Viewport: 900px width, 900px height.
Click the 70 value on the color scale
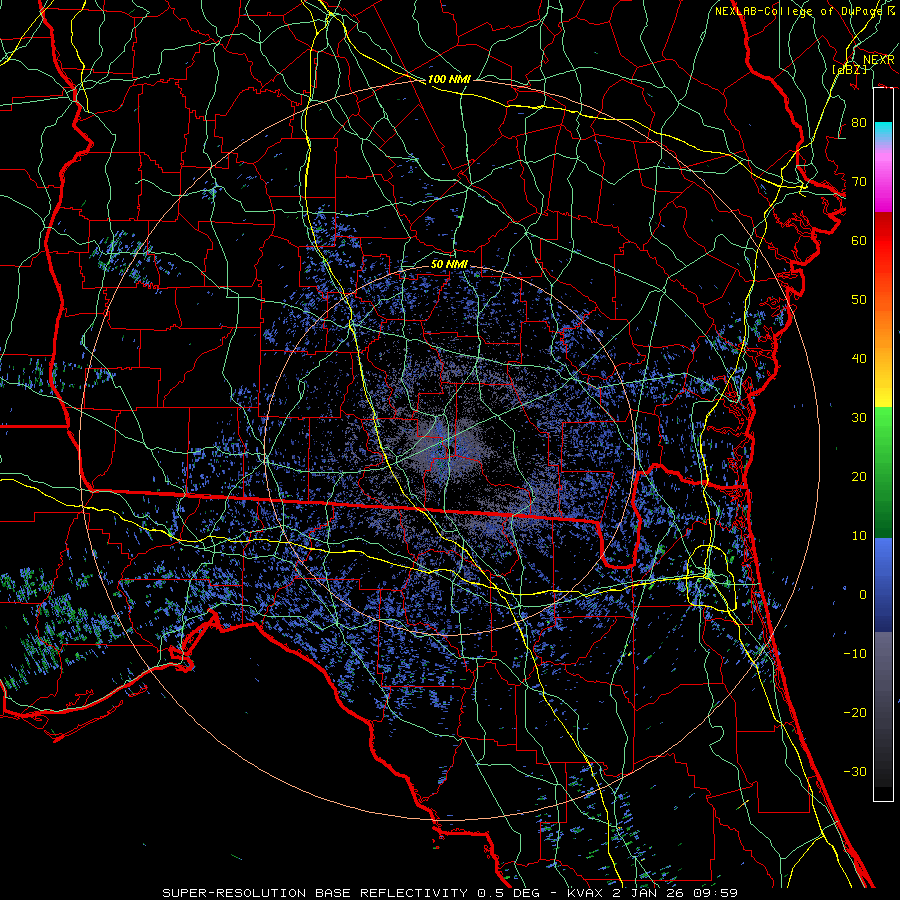(859, 181)
